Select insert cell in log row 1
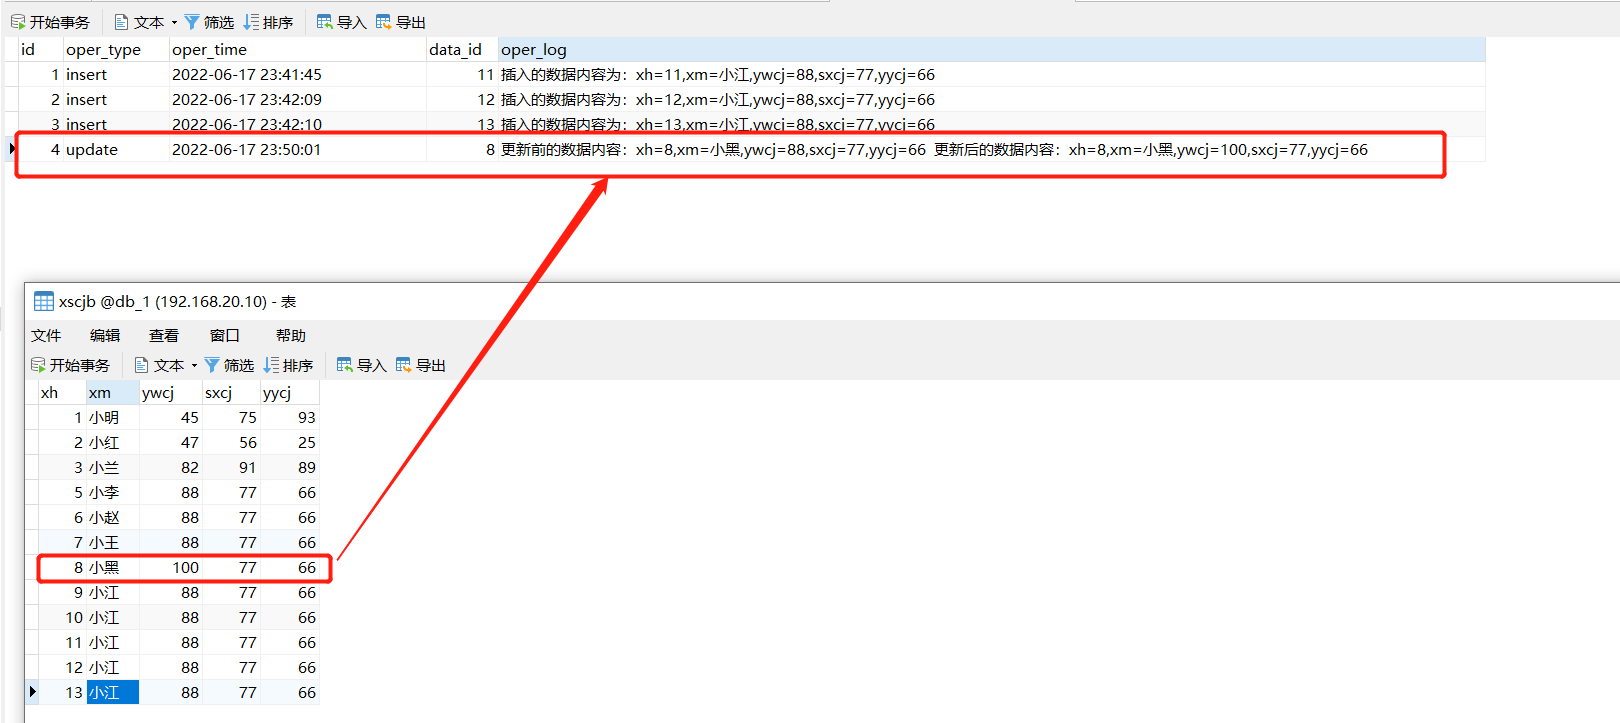 116,75
